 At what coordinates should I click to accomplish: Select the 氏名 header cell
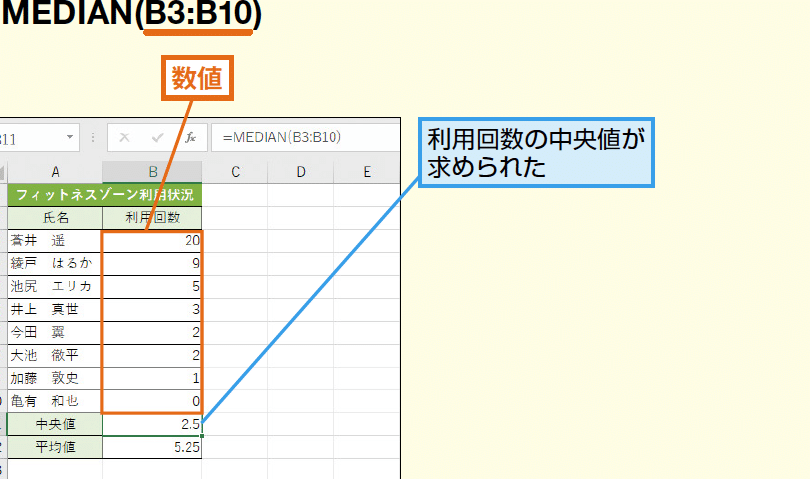click(x=55, y=217)
